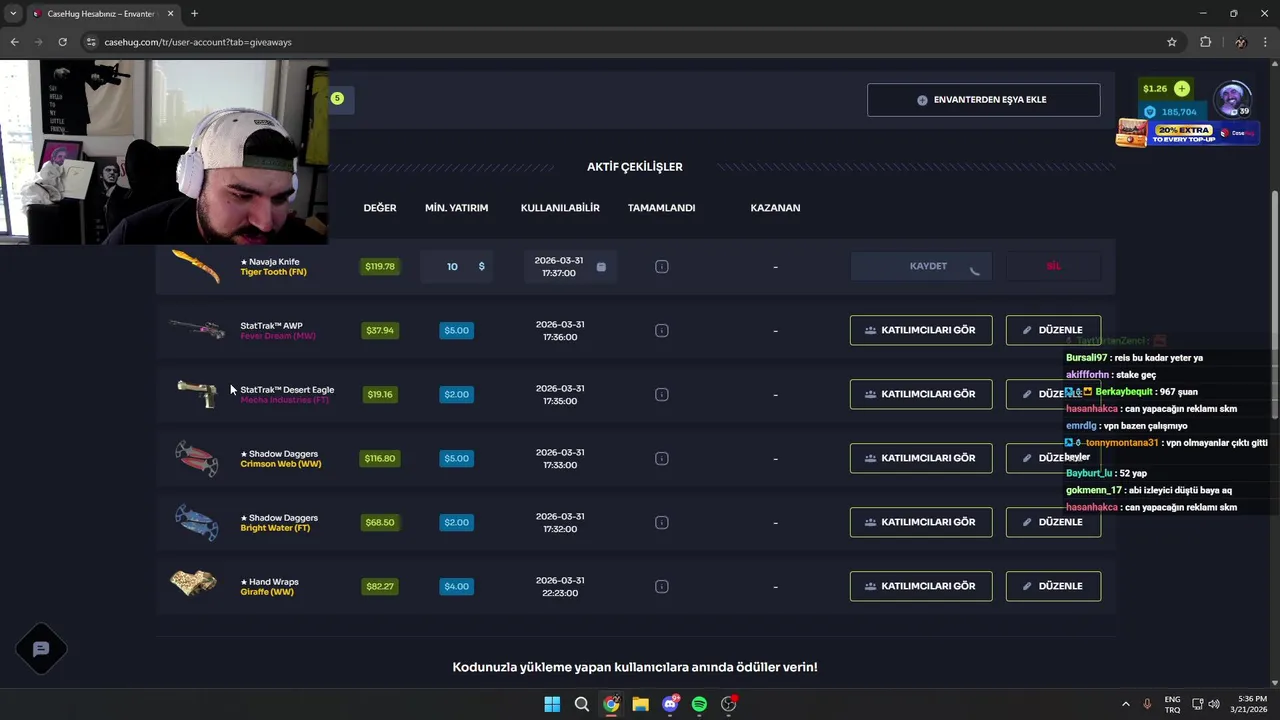View participants for the Desert Eagle giveaway
Viewport: 1280px width, 720px height.
921,394
